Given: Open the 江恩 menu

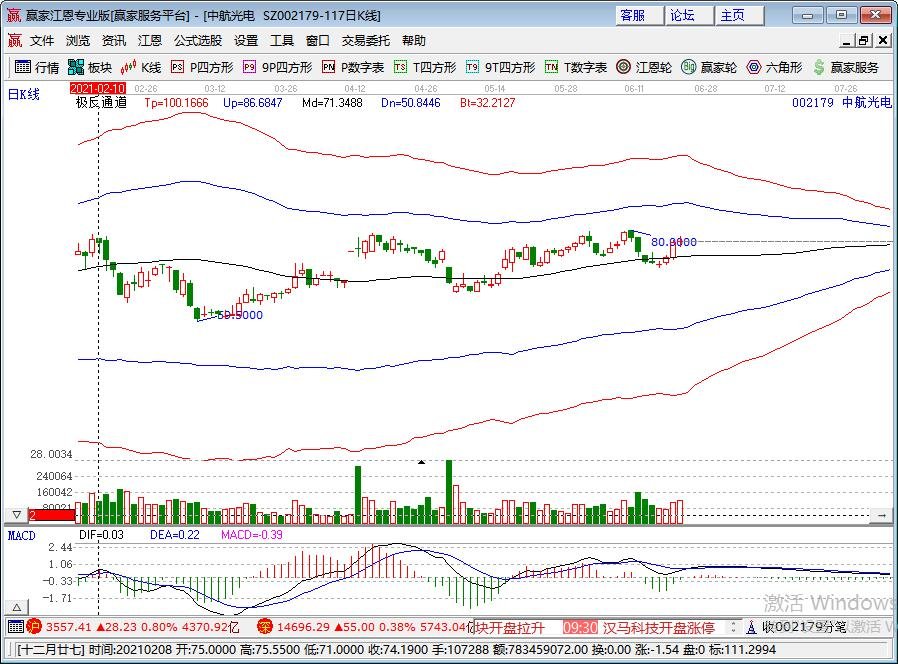Looking at the screenshot, I should pyautogui.click(x=149, y=41).
